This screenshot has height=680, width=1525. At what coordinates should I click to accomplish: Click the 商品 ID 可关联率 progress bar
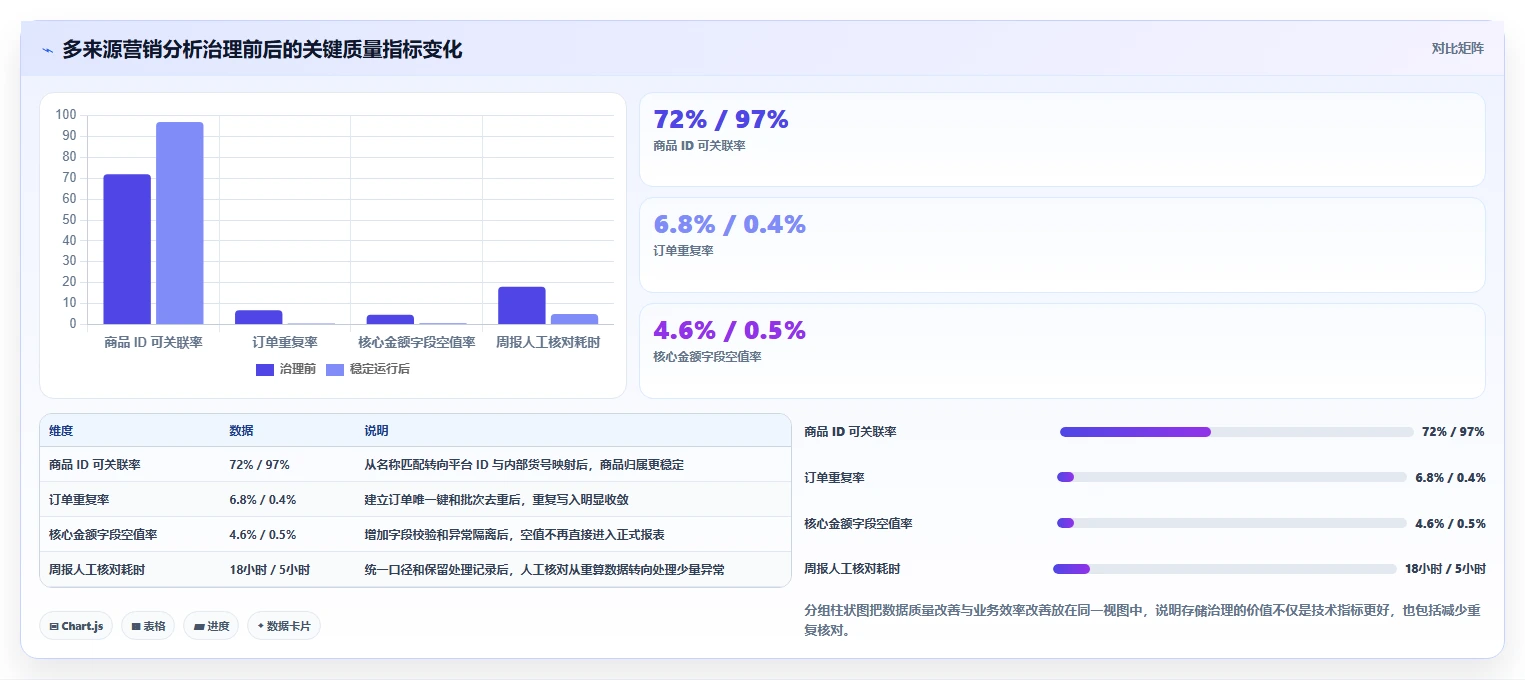pos(1236,432)
